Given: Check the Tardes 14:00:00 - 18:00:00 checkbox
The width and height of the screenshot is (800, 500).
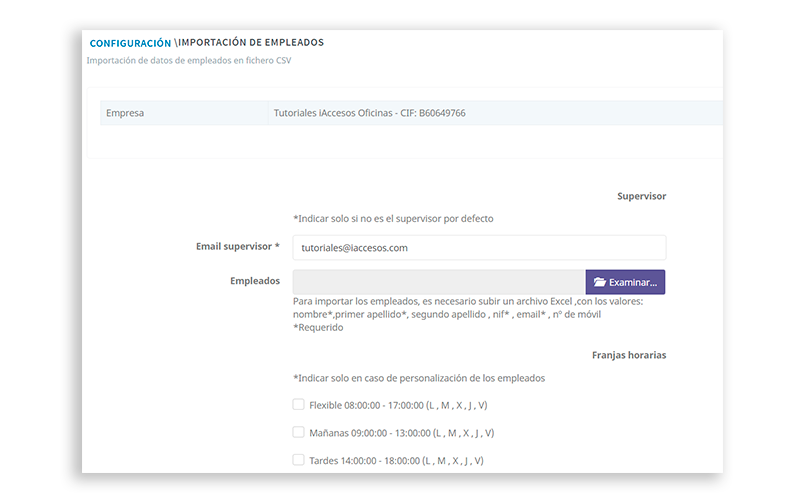Looking at the screenshot, I should 298,460.
